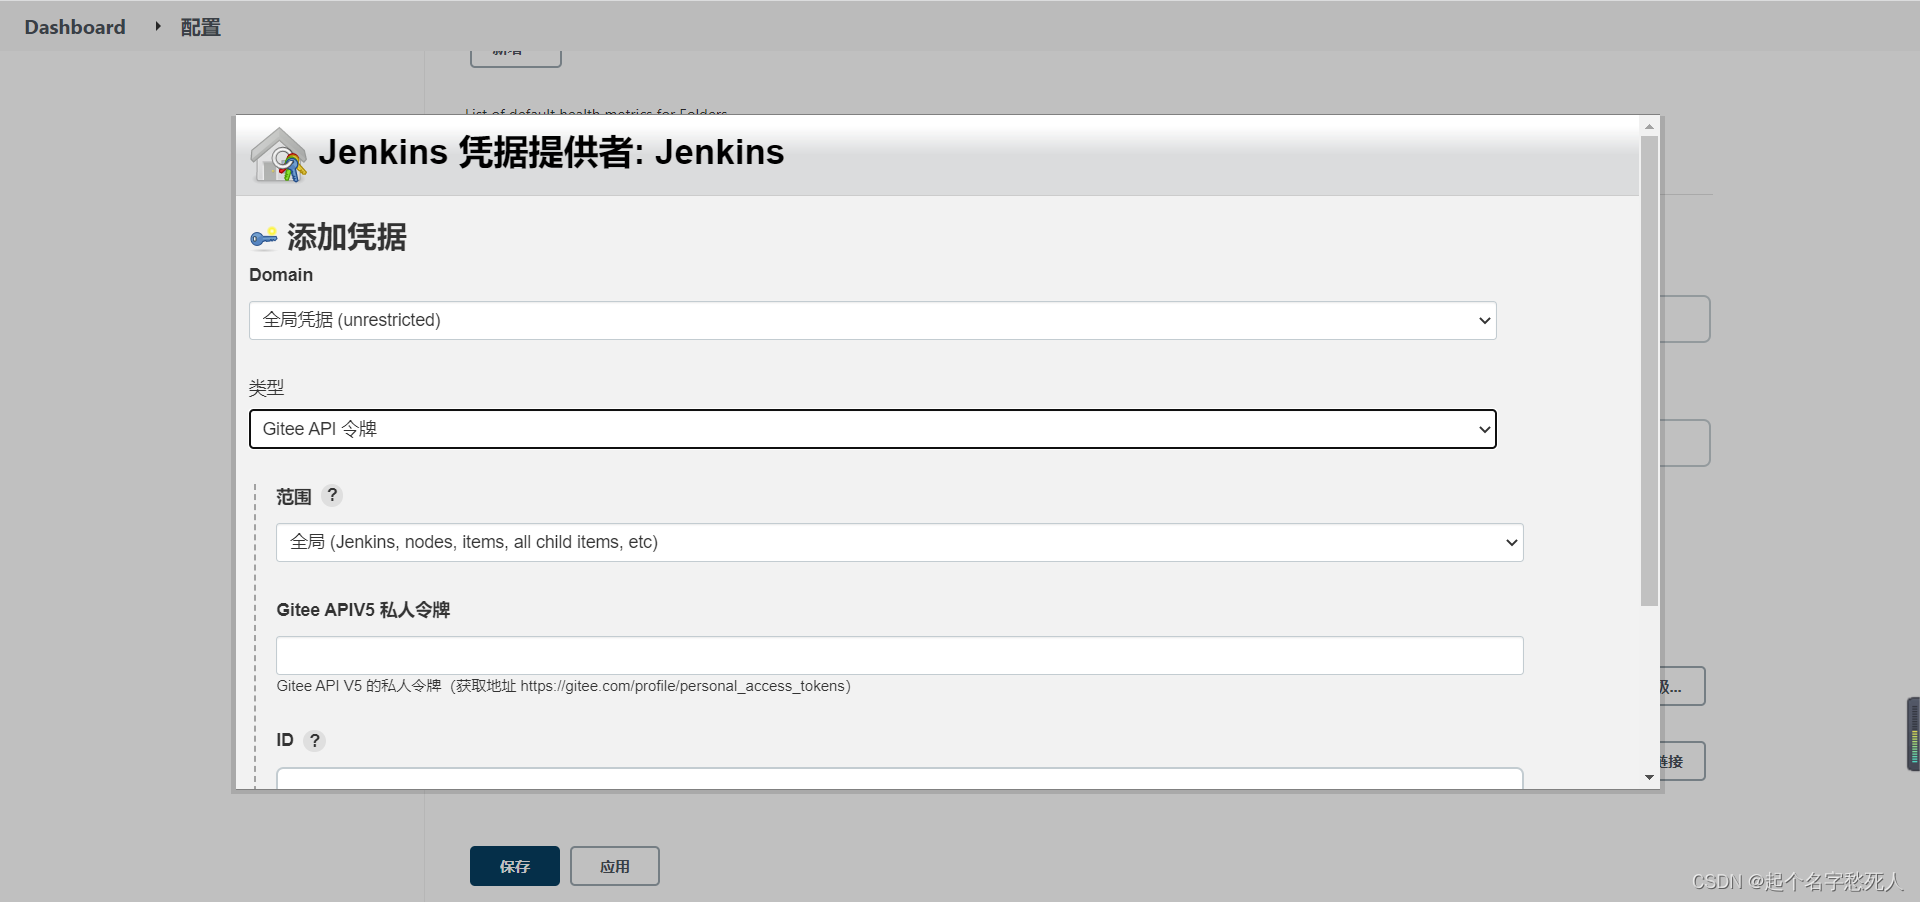
Task: Open the 配置 breadcrumb item
Action: pos(200,27)
